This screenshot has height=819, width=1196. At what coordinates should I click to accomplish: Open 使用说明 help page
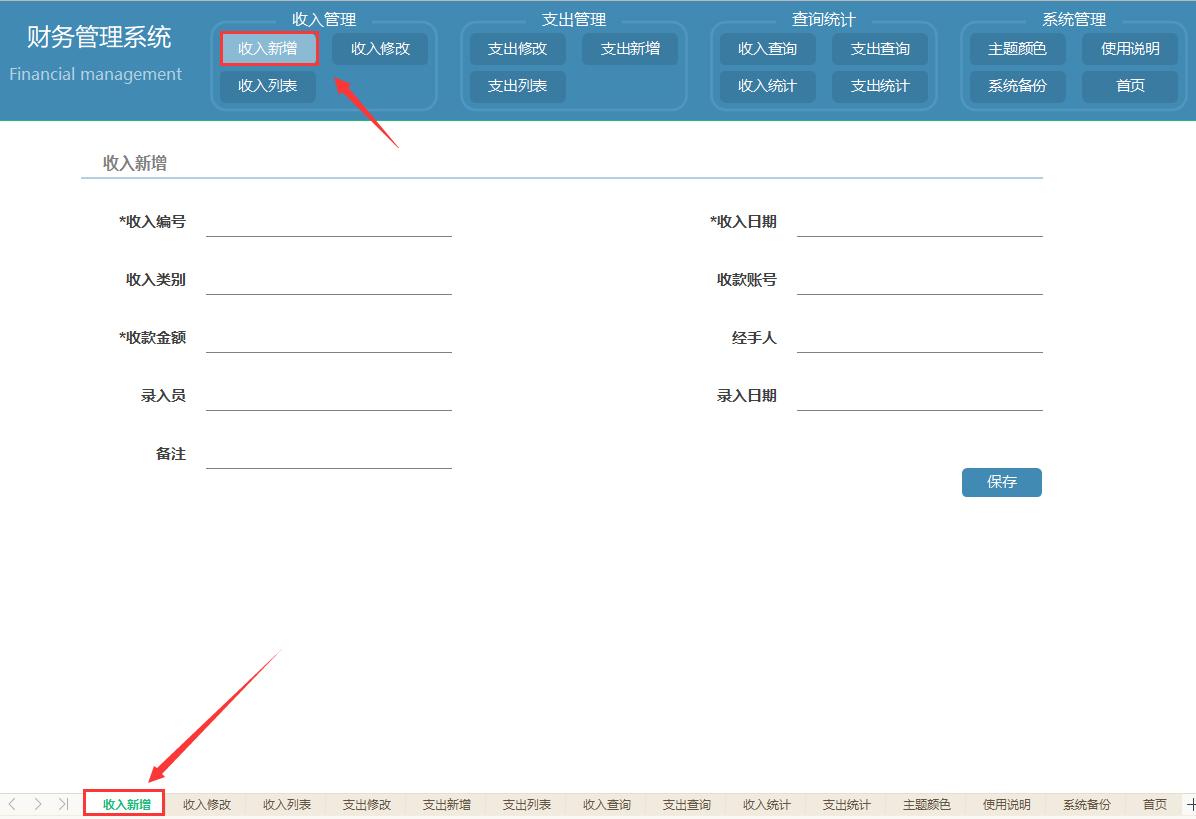pyautogui.click(x=1130, y=48)
